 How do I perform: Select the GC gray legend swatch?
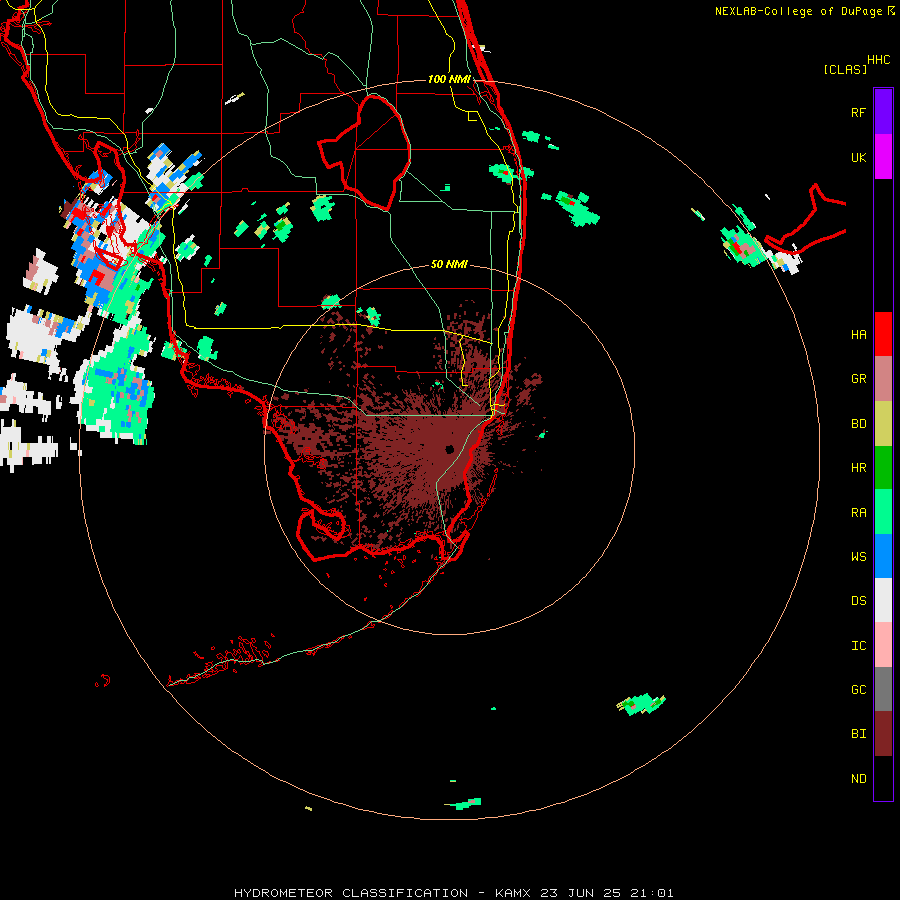(883, 689)
